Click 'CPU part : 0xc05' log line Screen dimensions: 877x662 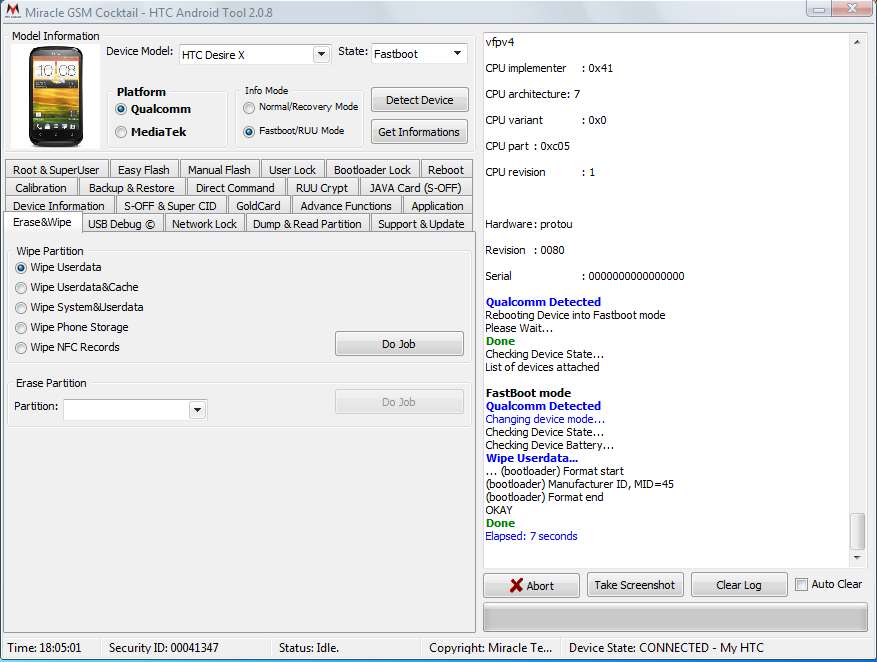point(527,146)
